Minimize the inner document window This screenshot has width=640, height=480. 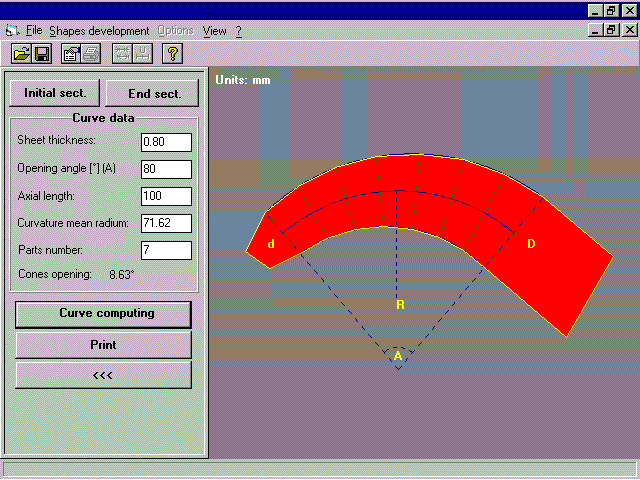(595, 30)
